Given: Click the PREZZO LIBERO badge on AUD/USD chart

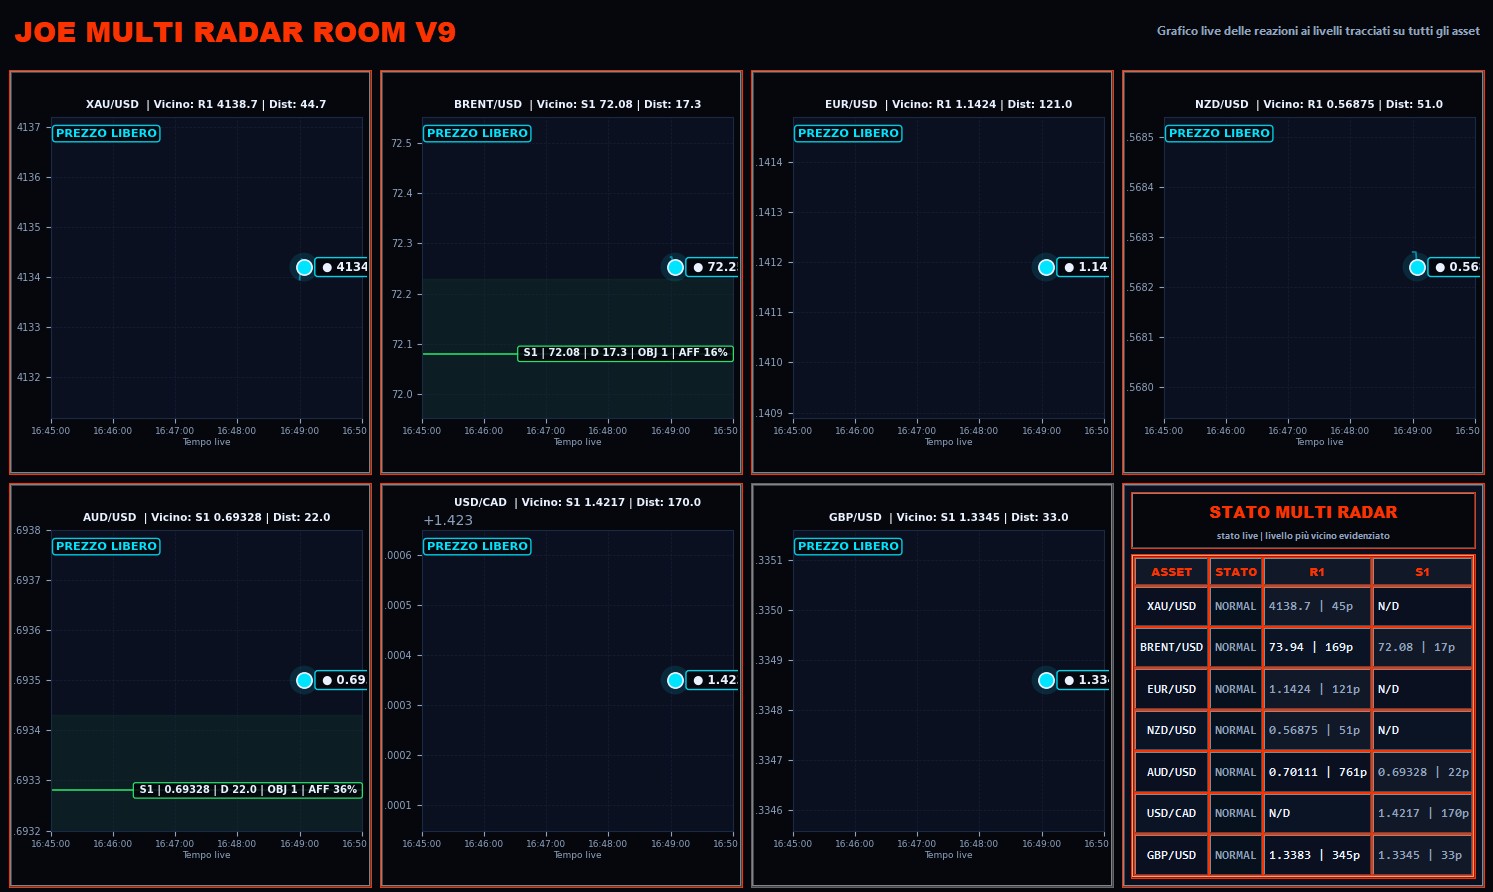Looking at the screenshot, I should click(106, 546).
